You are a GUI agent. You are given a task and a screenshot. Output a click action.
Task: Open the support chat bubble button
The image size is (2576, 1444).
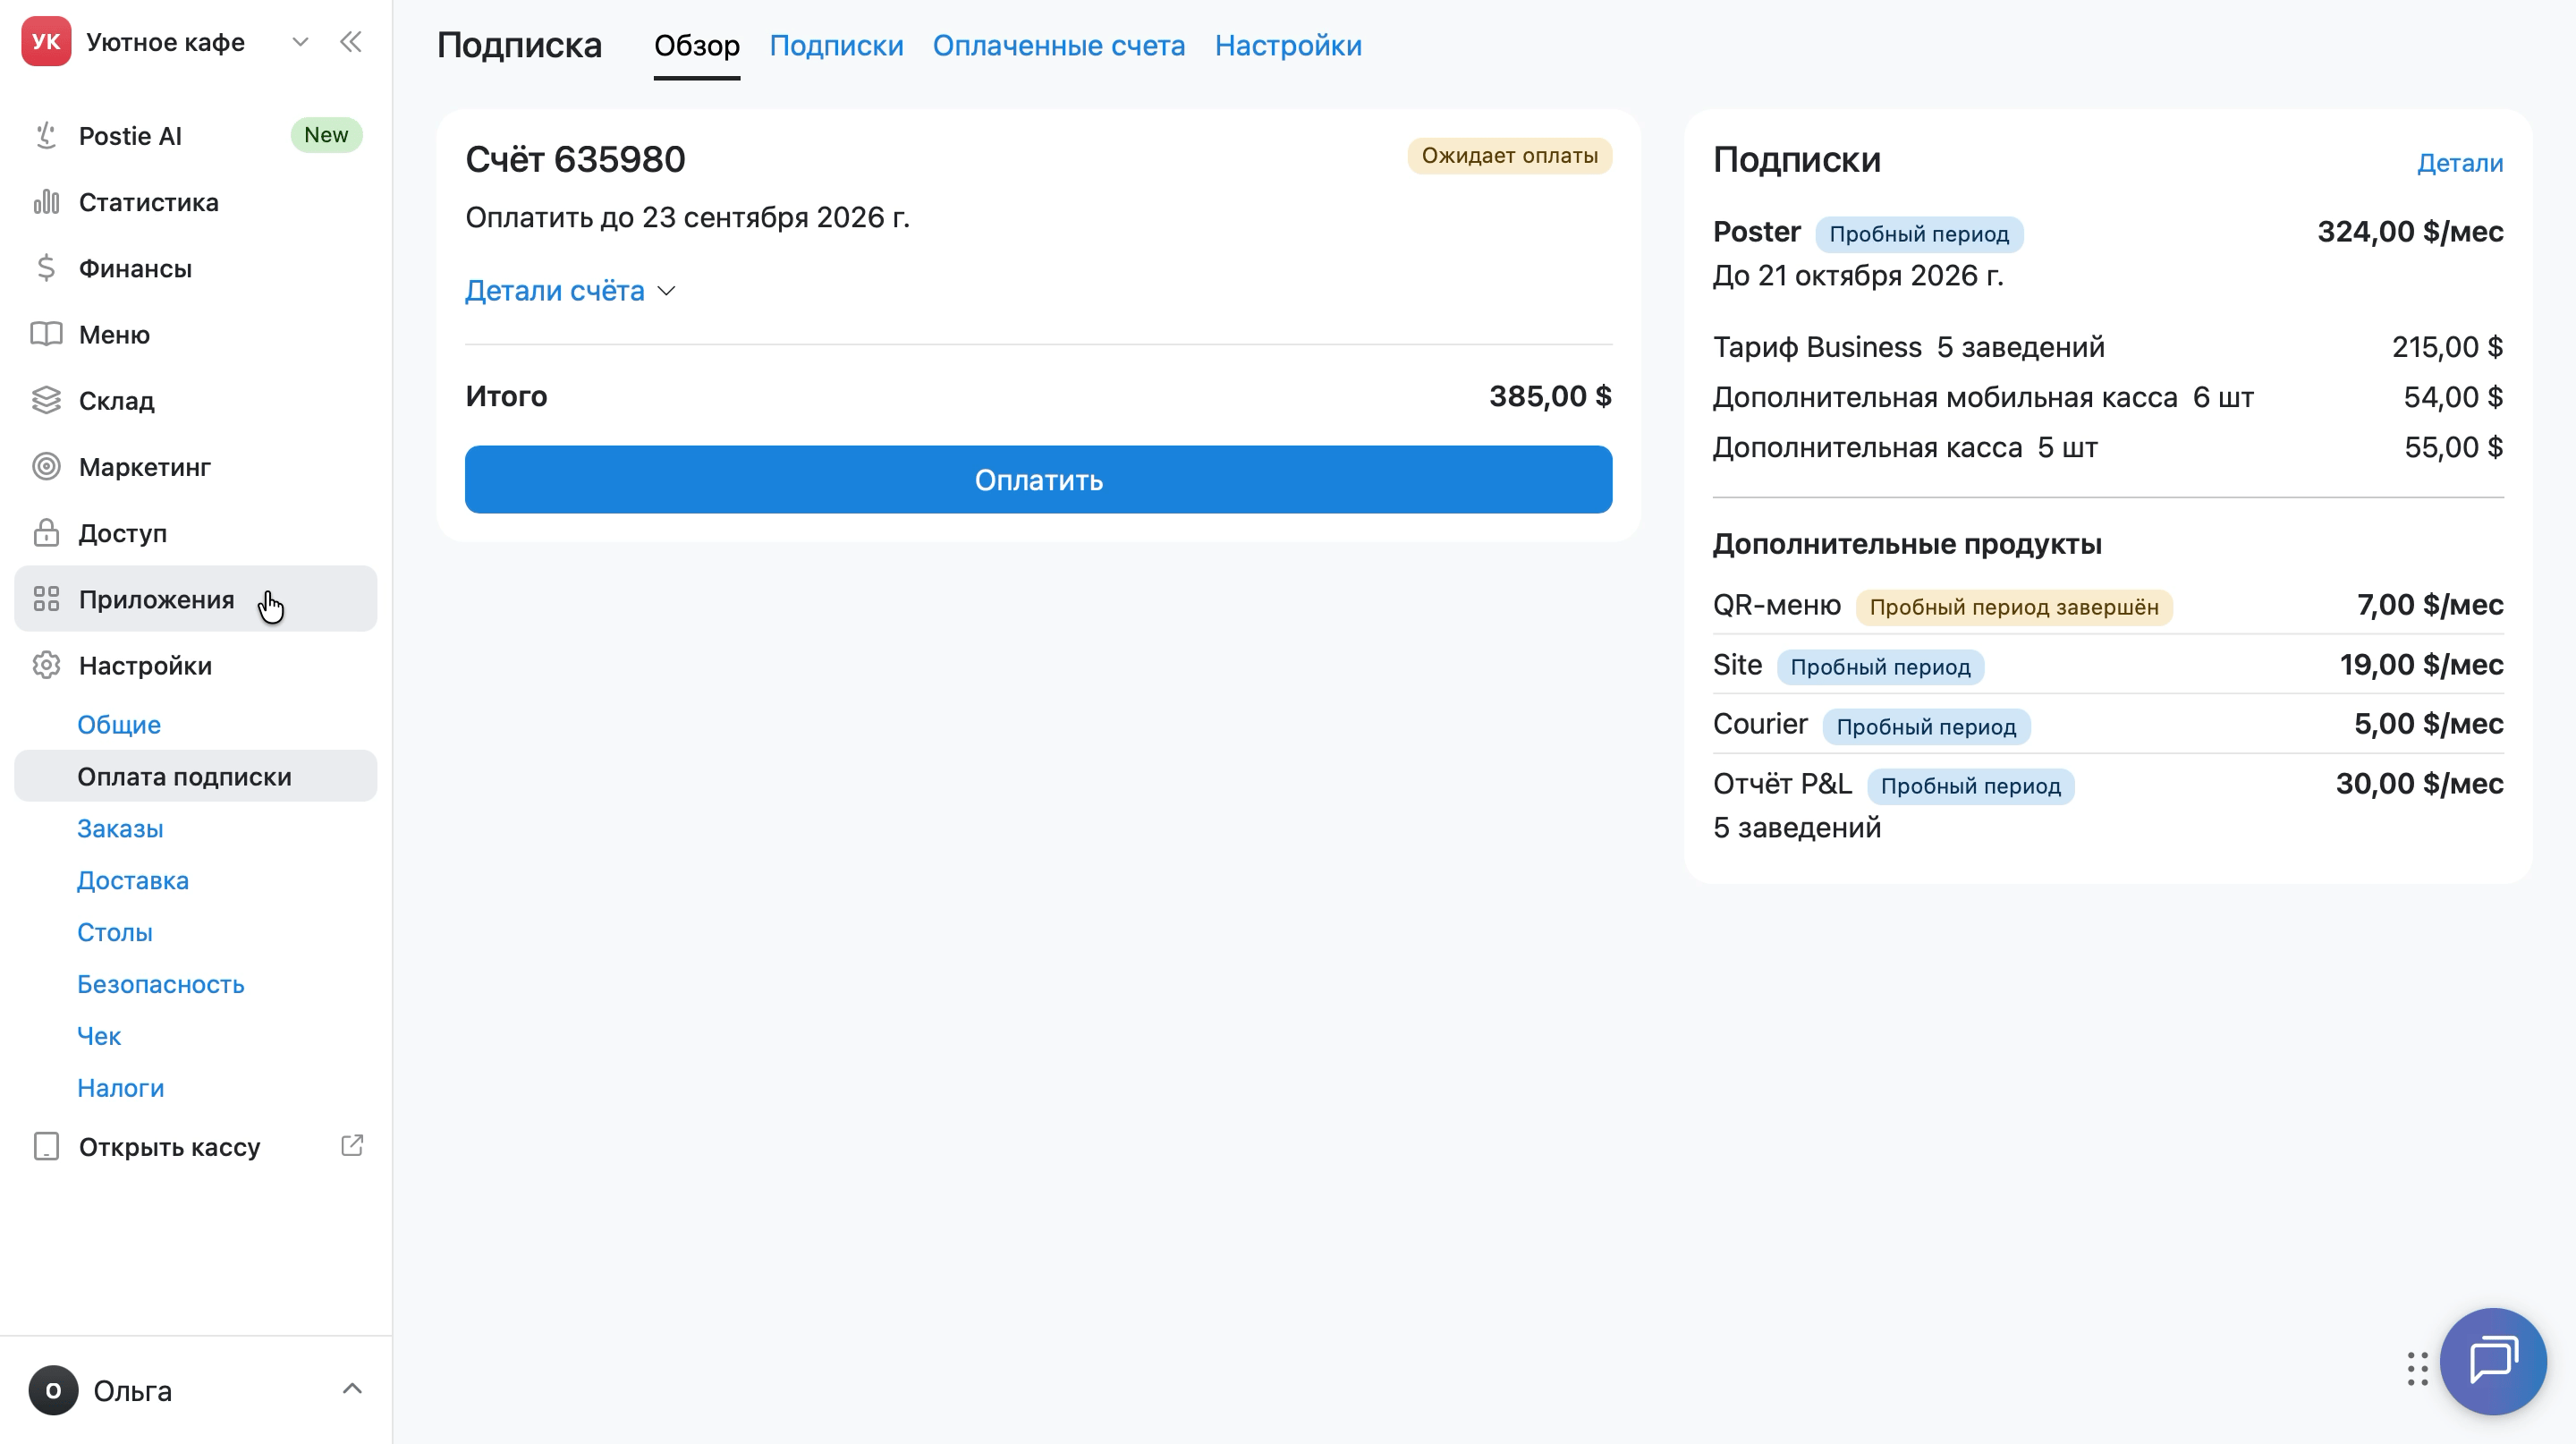click(2492, 1360)
